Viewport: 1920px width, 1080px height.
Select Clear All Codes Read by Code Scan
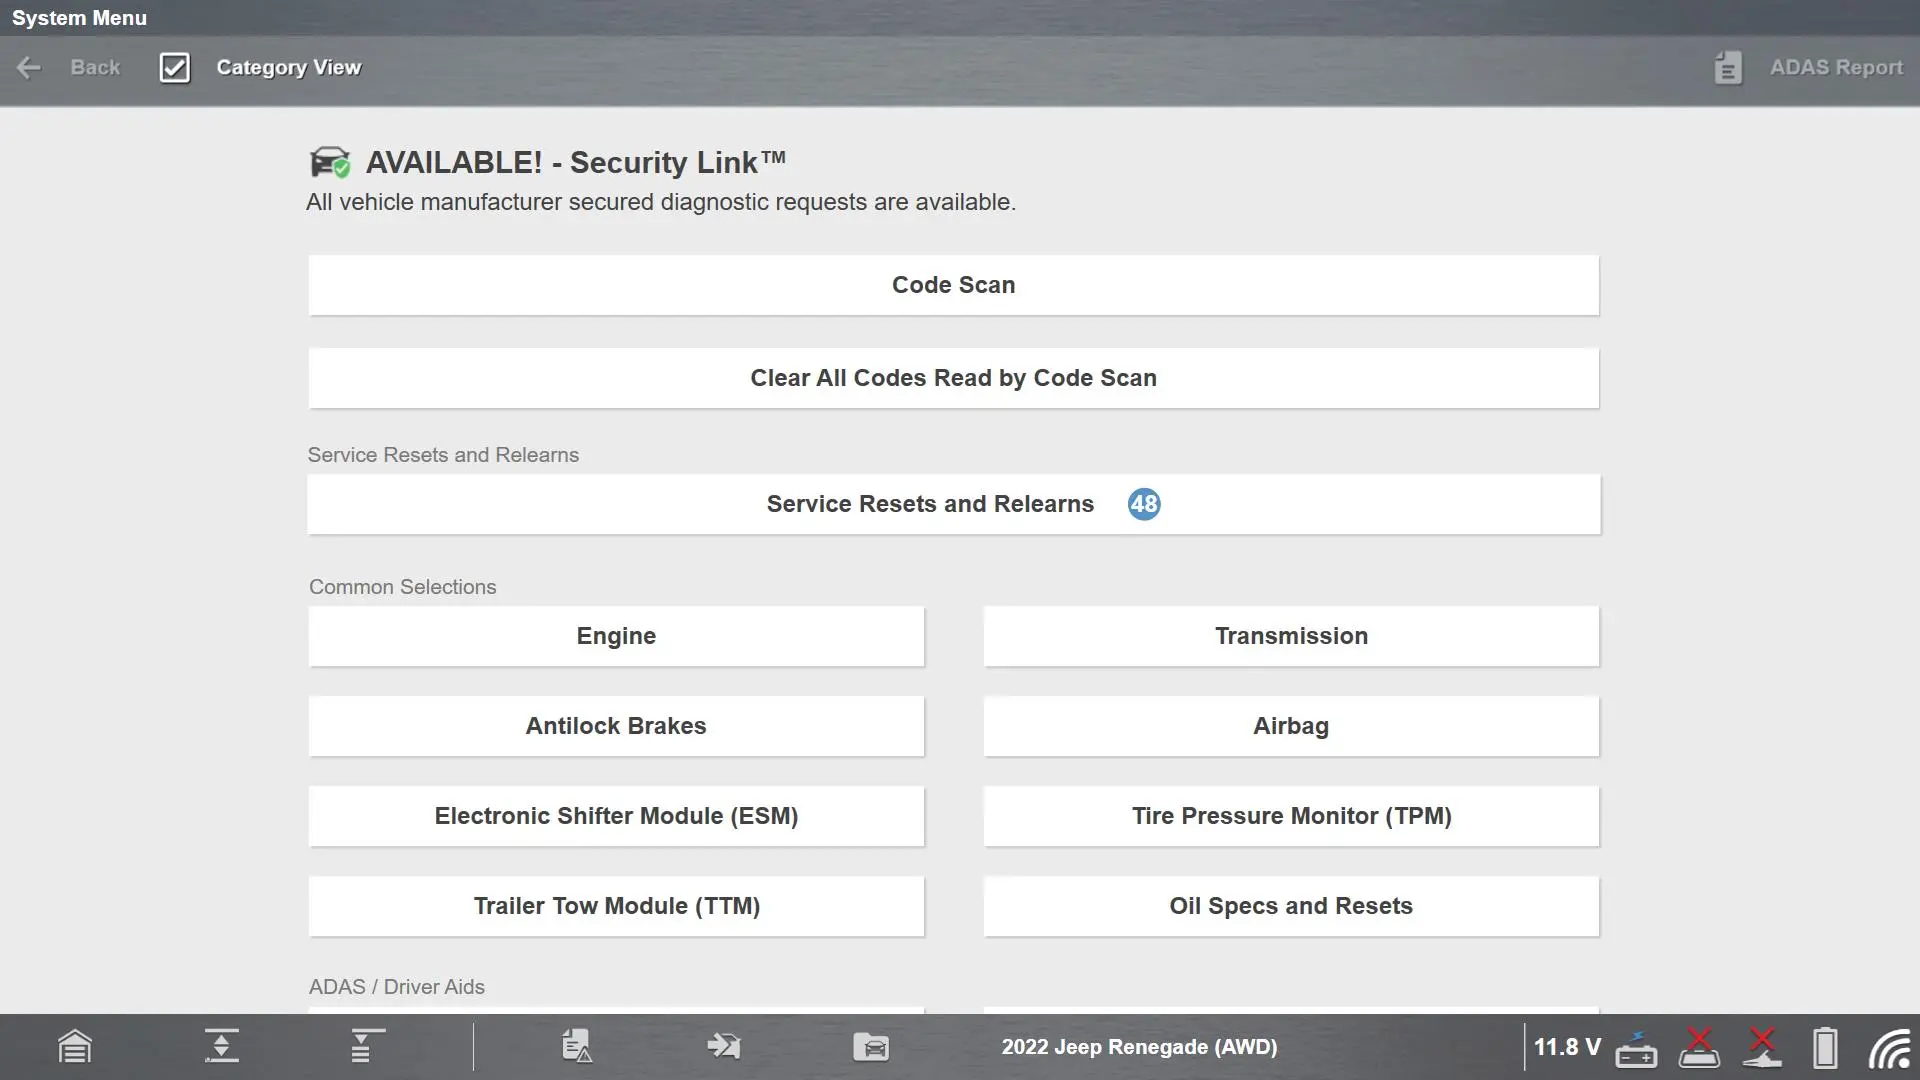[x=953, y=378]
